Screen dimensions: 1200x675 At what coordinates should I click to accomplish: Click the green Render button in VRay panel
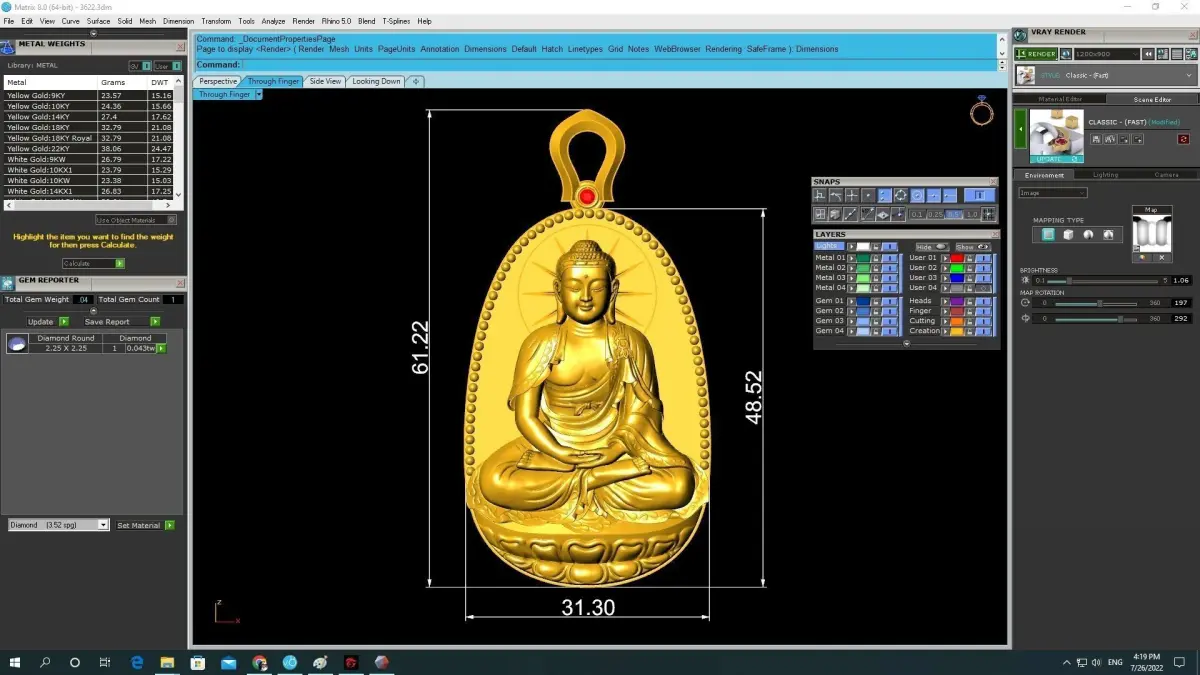pos(1036,54)
